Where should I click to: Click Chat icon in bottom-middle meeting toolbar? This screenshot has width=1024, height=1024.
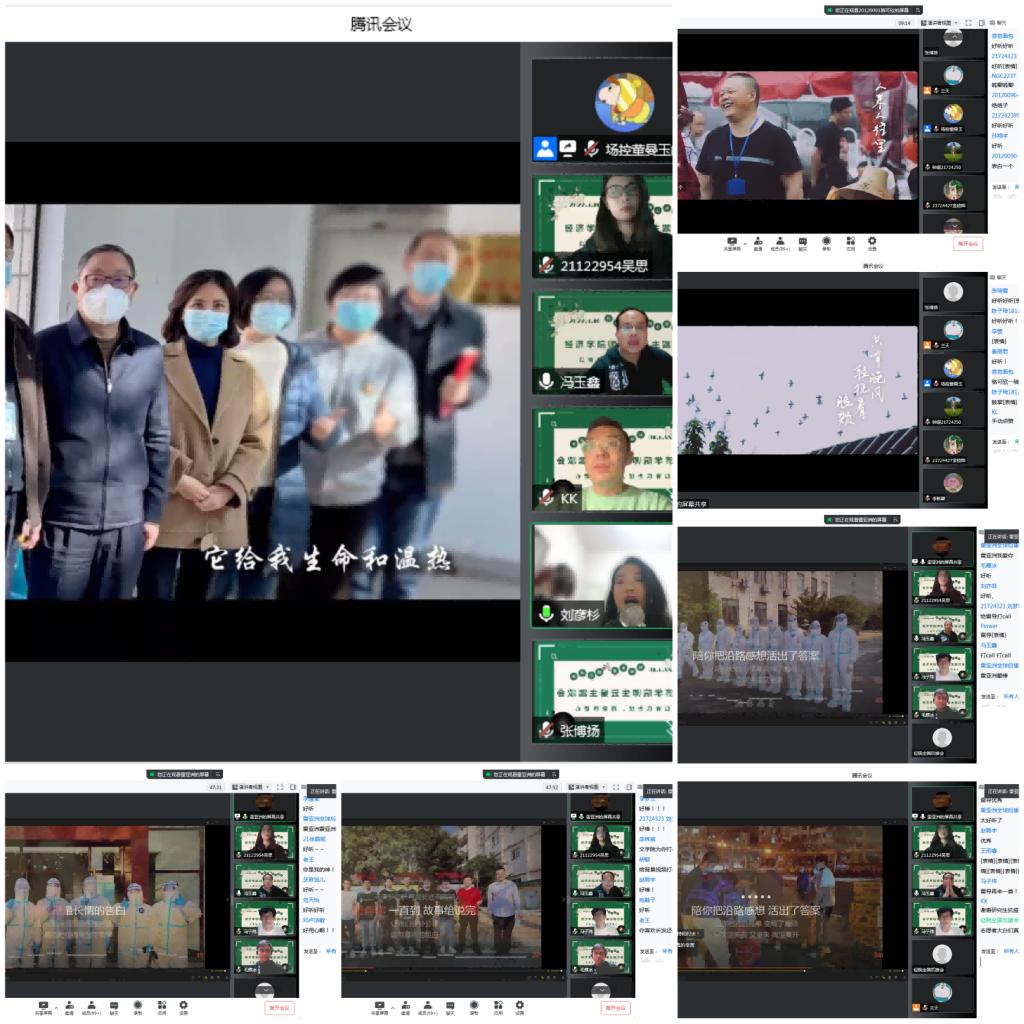pyautogui.click(x=450, y=1005)
